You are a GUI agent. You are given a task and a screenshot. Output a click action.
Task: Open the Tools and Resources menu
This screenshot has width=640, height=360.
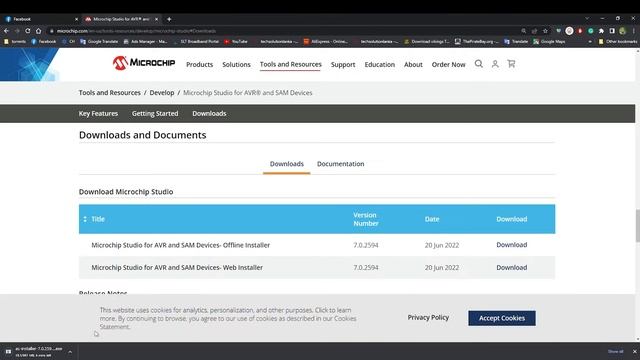point(291,64)
